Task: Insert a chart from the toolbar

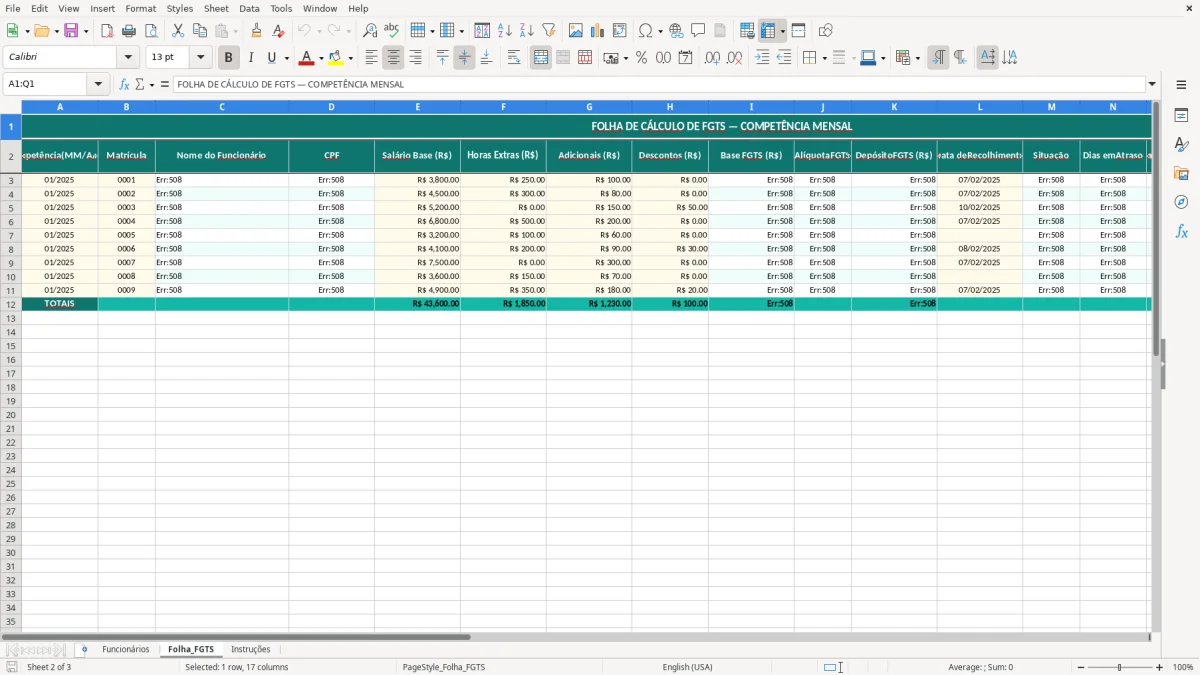Action: pyautogui.click(x=597, y=29)
